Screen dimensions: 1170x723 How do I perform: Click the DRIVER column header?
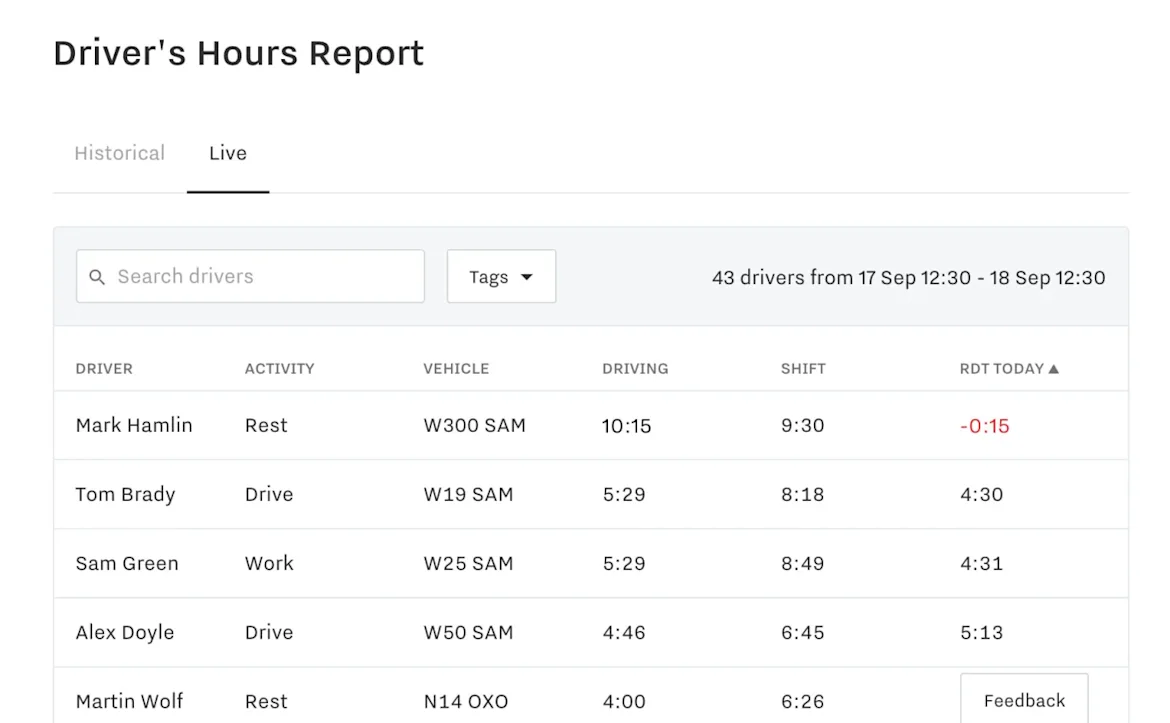pos(104,368)
